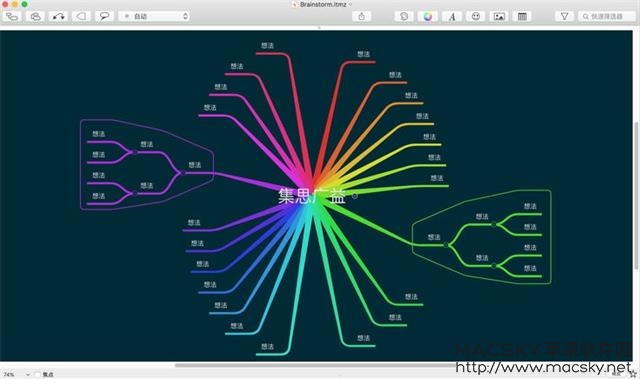Click the filter funnel icon

[x=564, y=16]
